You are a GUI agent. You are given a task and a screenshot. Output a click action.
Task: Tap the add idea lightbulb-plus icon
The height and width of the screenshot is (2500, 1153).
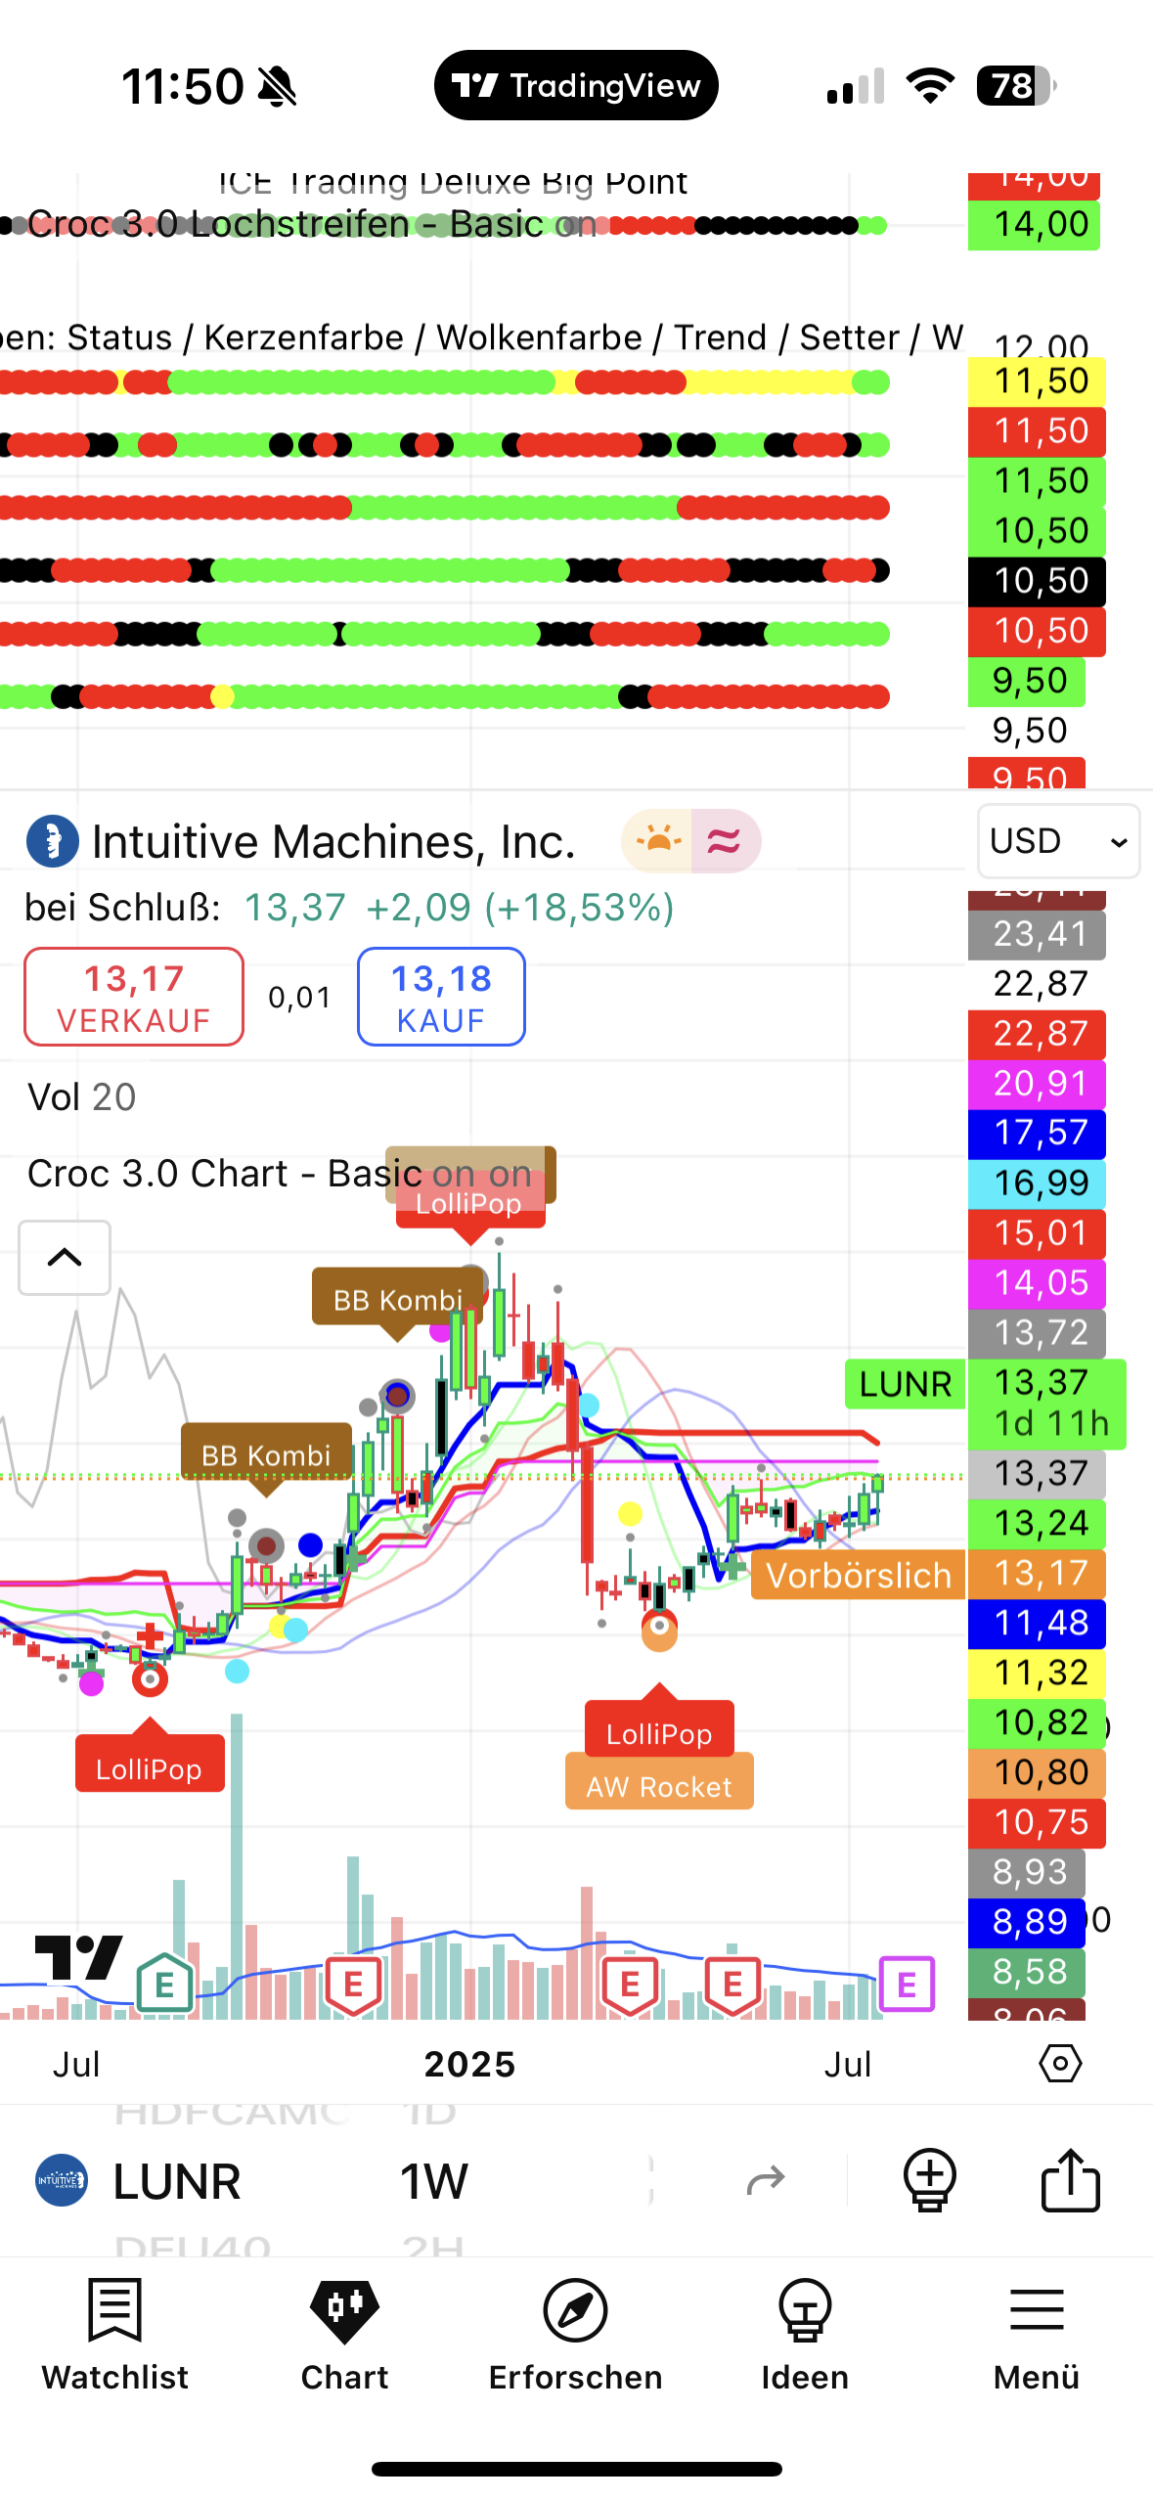(x=929, y=2180)
